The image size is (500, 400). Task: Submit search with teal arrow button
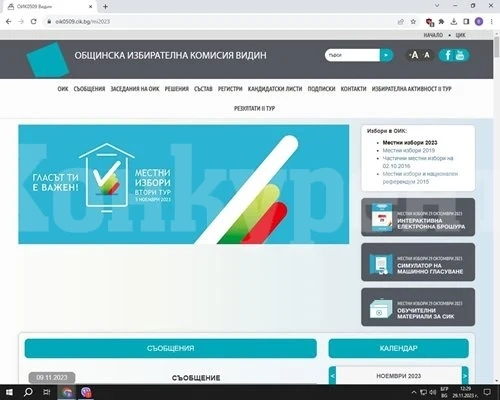(x=387, y=55)
